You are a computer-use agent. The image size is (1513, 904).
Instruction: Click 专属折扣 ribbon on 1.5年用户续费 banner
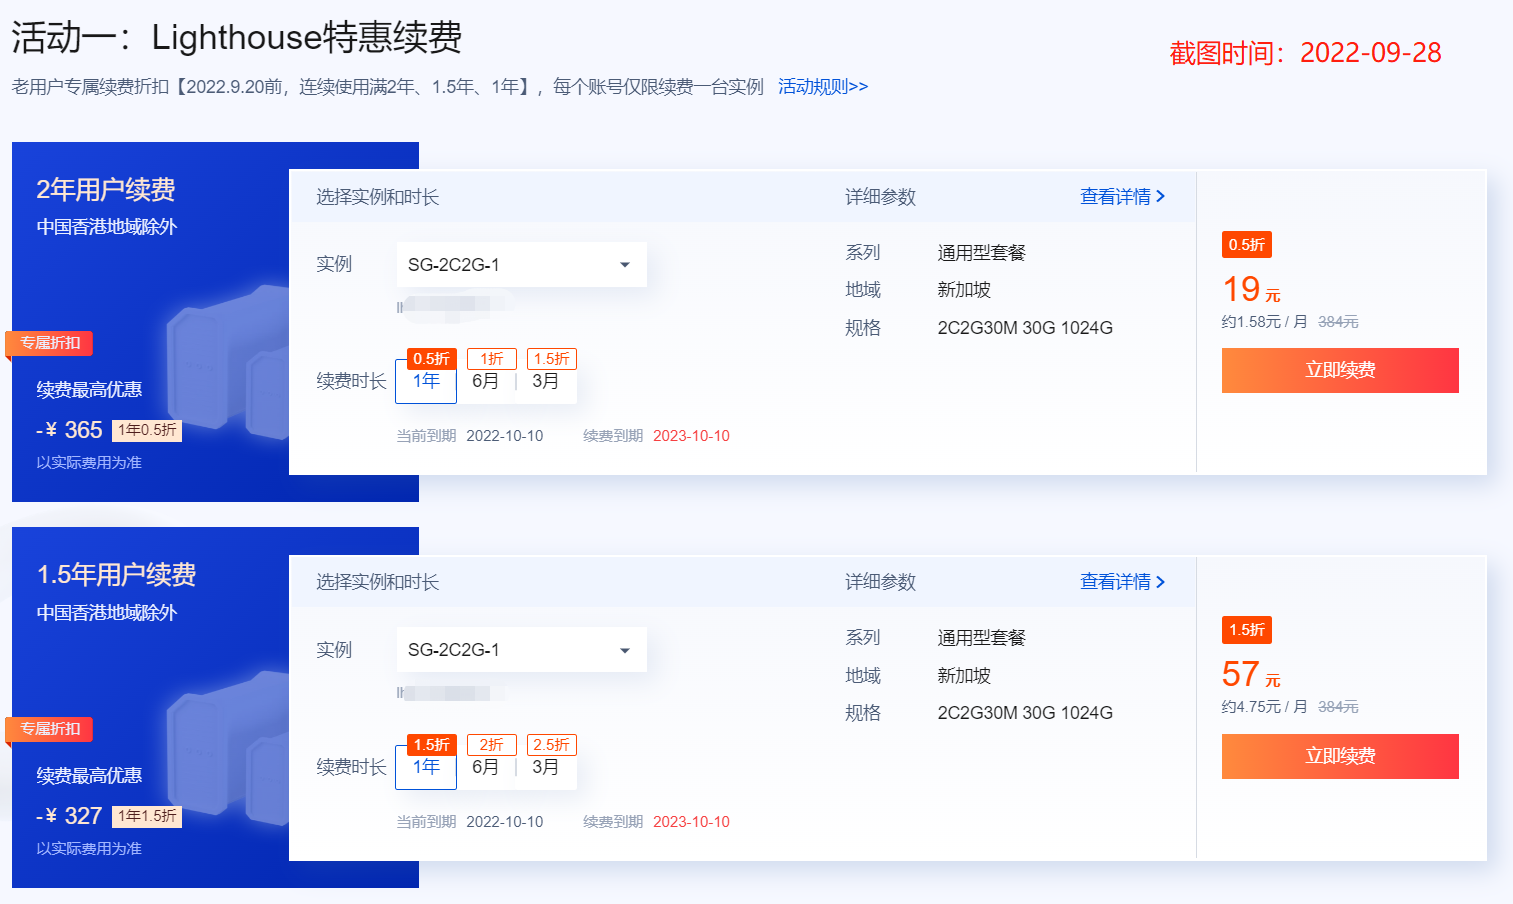49,729
